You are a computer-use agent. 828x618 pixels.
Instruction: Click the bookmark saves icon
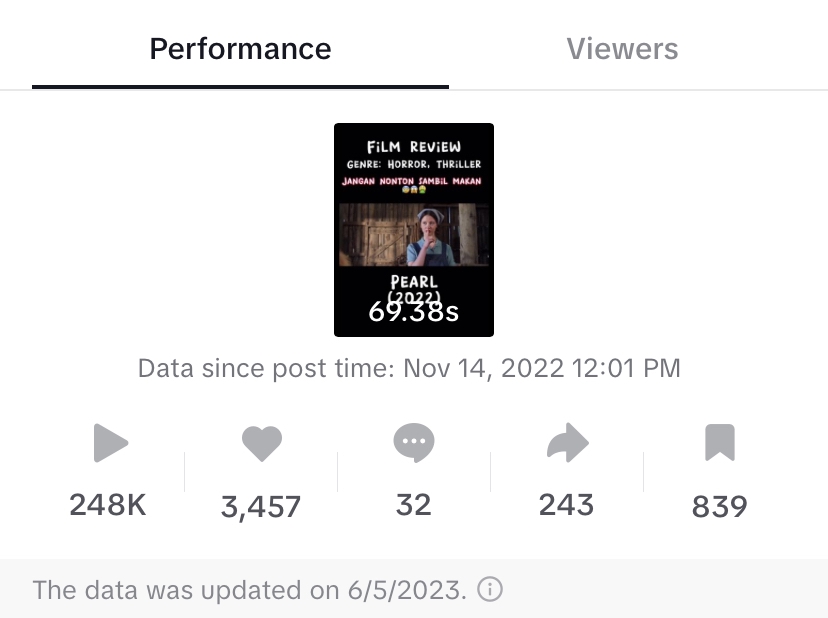tap(719, 443)
